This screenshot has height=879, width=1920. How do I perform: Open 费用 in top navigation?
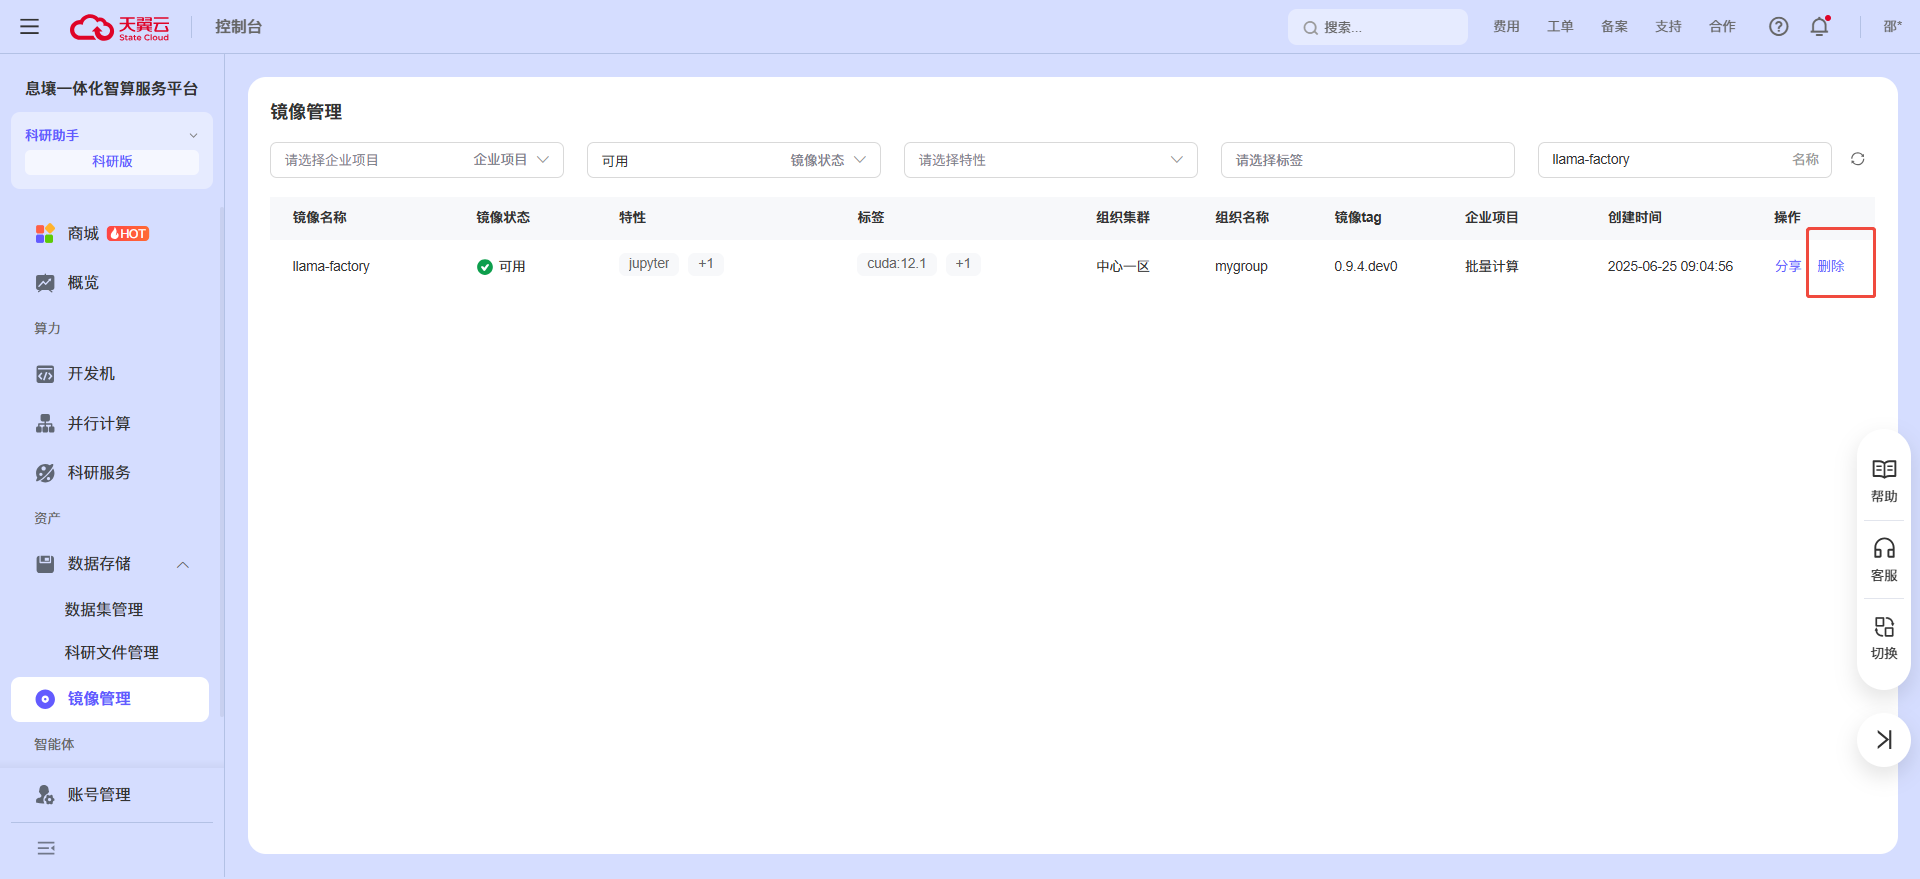coord(1506,27)
